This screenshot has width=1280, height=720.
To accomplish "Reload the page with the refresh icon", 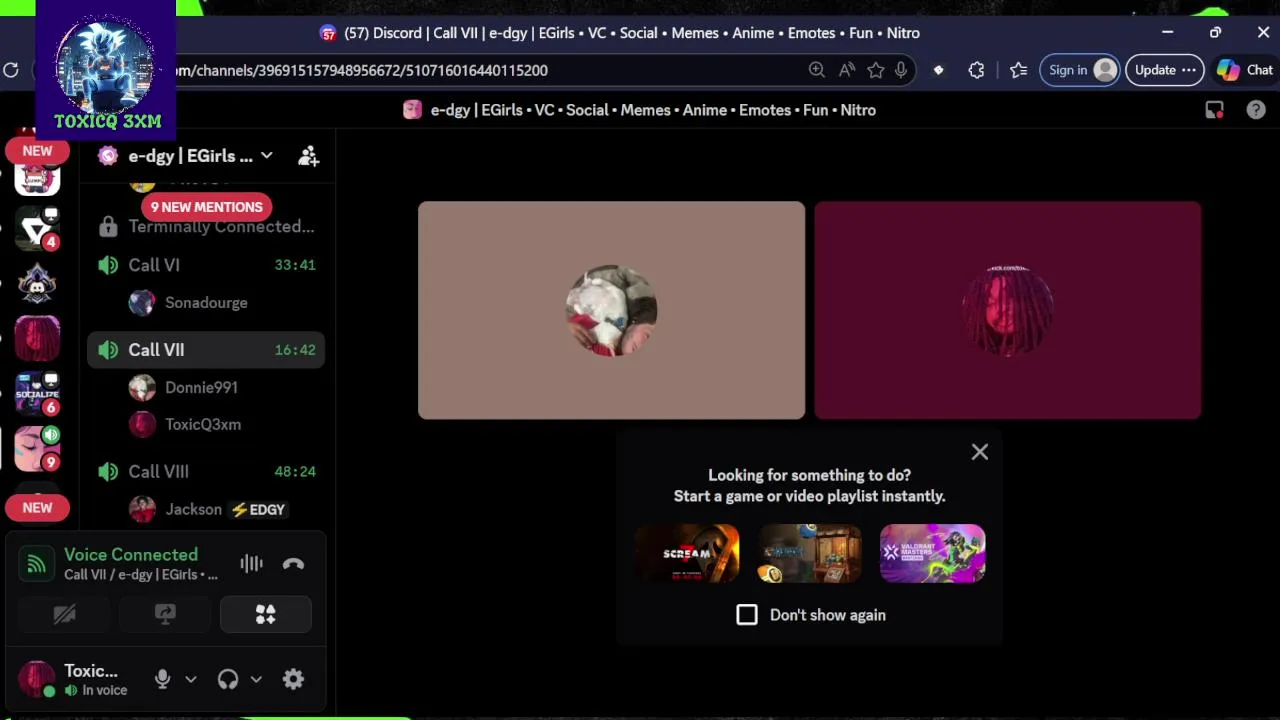I will coord(11,70).
